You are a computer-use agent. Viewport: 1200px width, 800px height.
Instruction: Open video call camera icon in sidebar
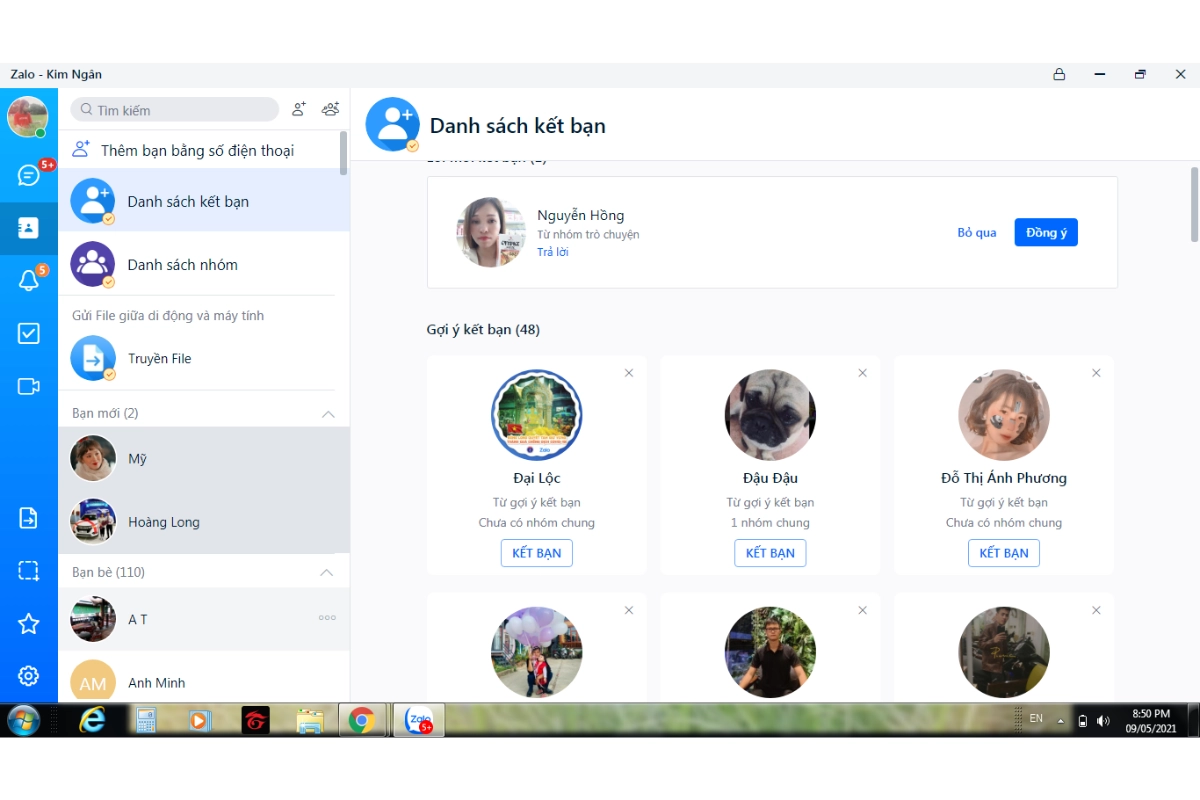[x=28, y=387]
